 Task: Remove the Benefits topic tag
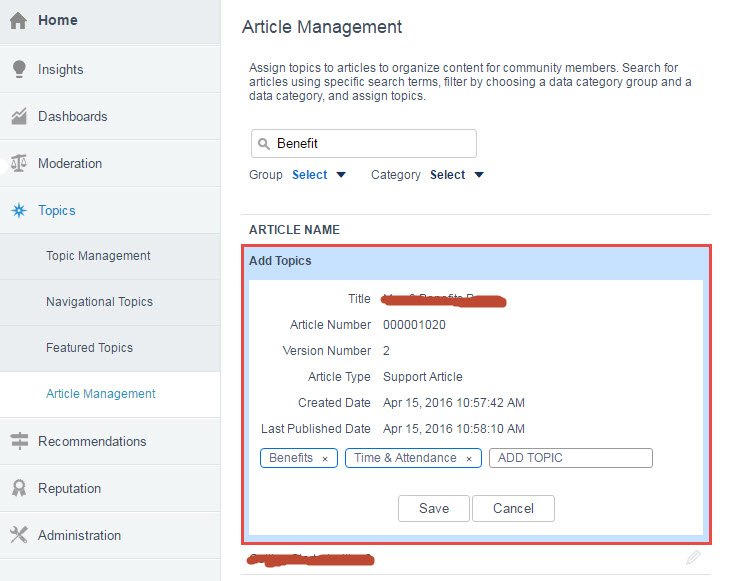pos(324,459)
